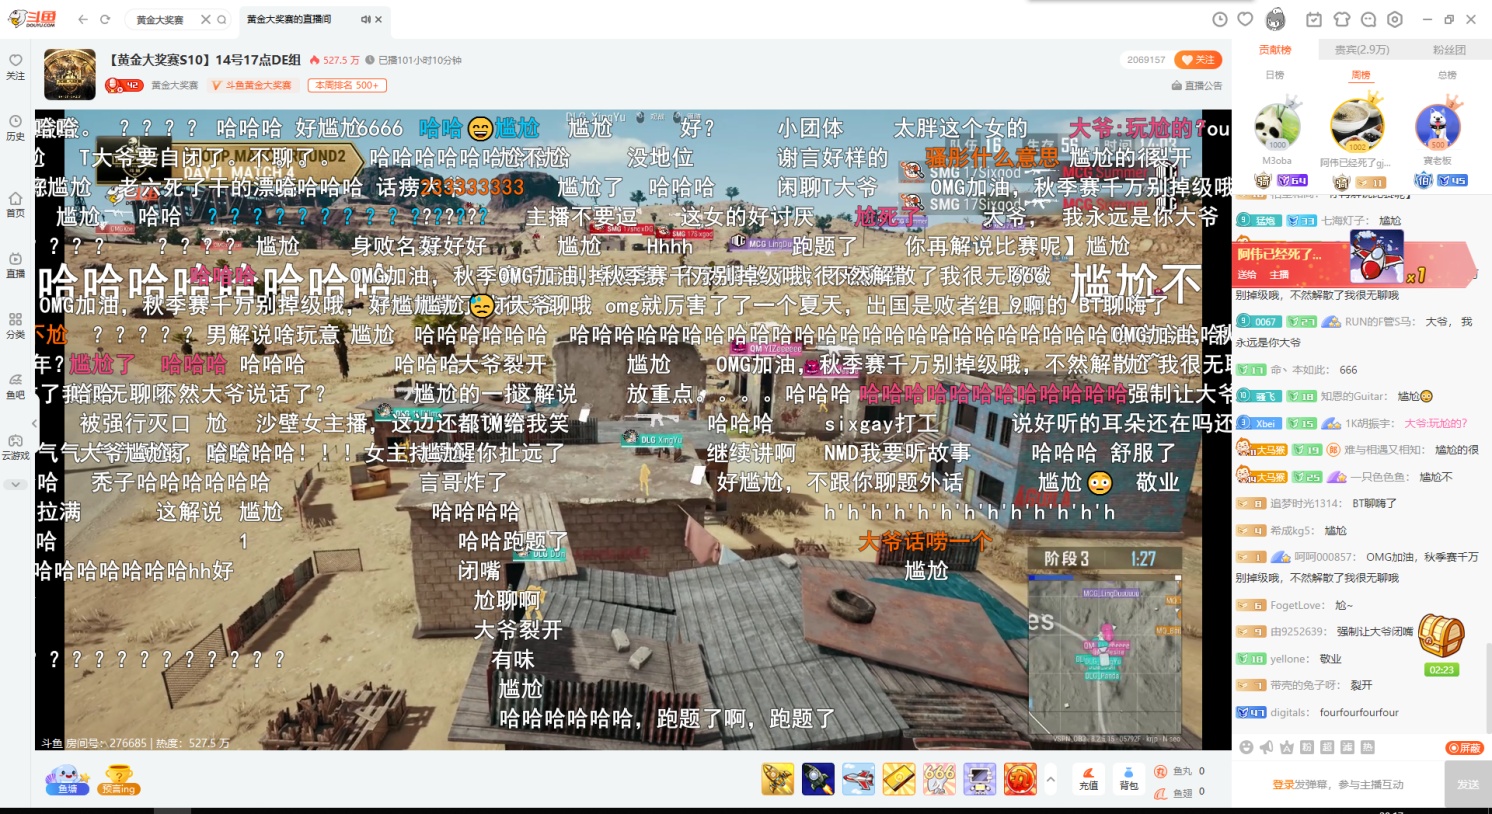The height and width of the screenshot is (814, 1492).
Task: Go to 首页 in the left sidebar
Action: pyautogui.click(x=15, y=205)
